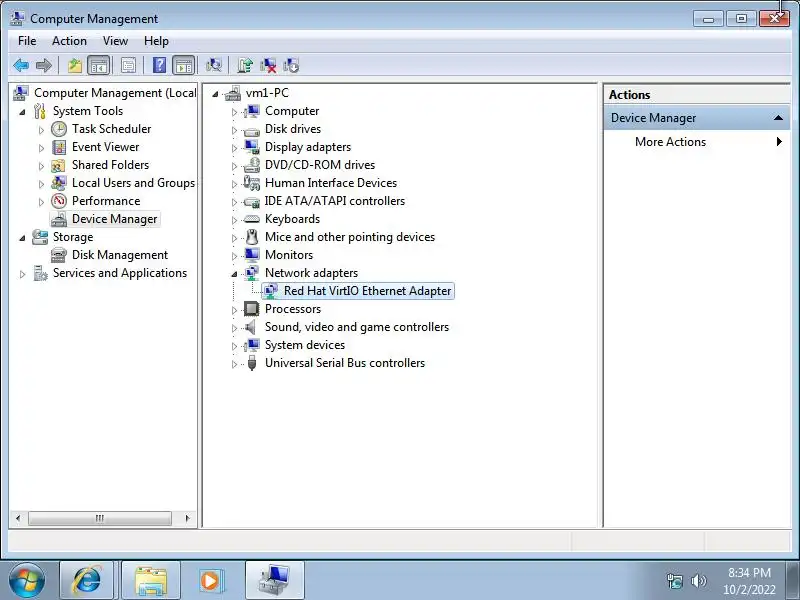Click the DVD/CD-ROM drives icon
This screenshot has width=800, height=600.
252,165
